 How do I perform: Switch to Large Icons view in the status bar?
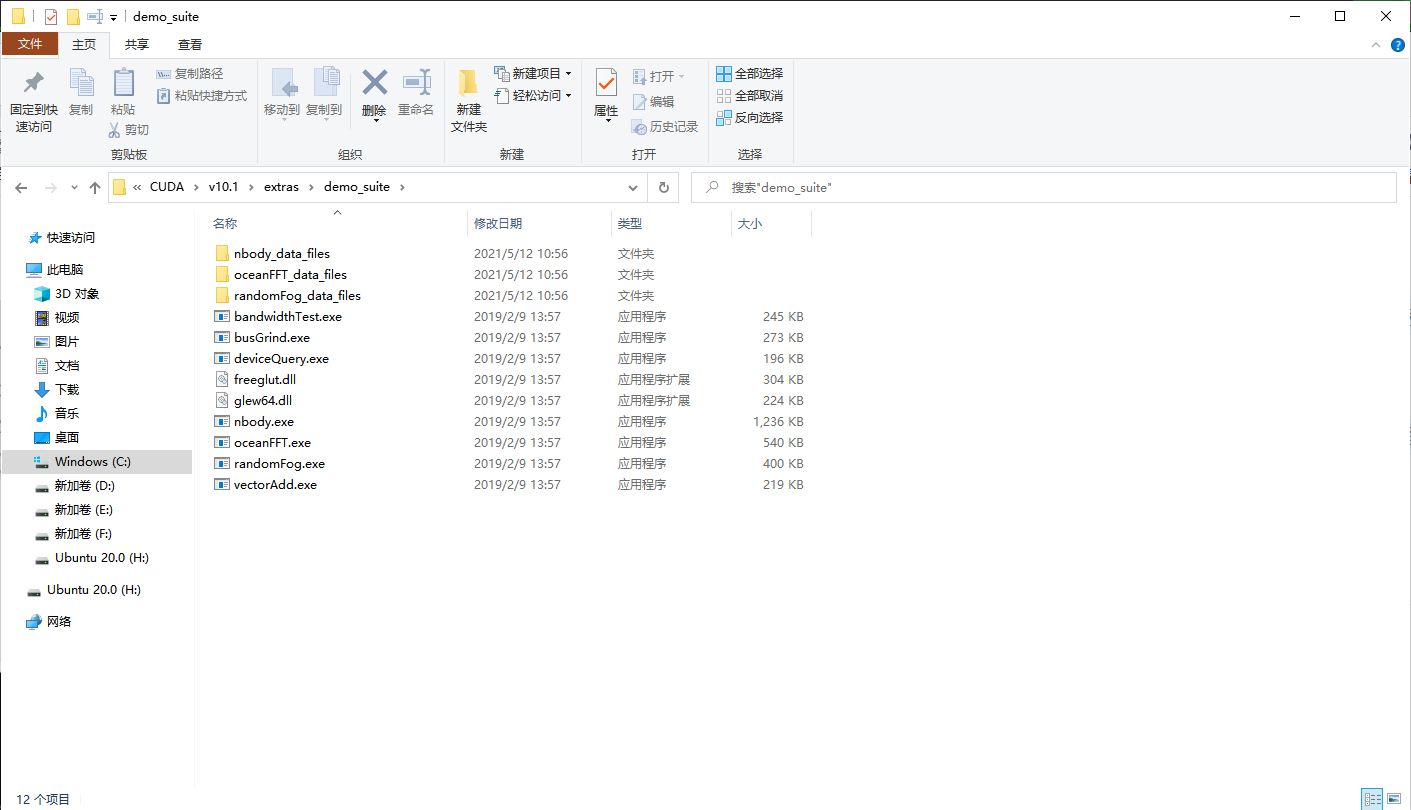pyautogui.click(x=1394, y=799)
